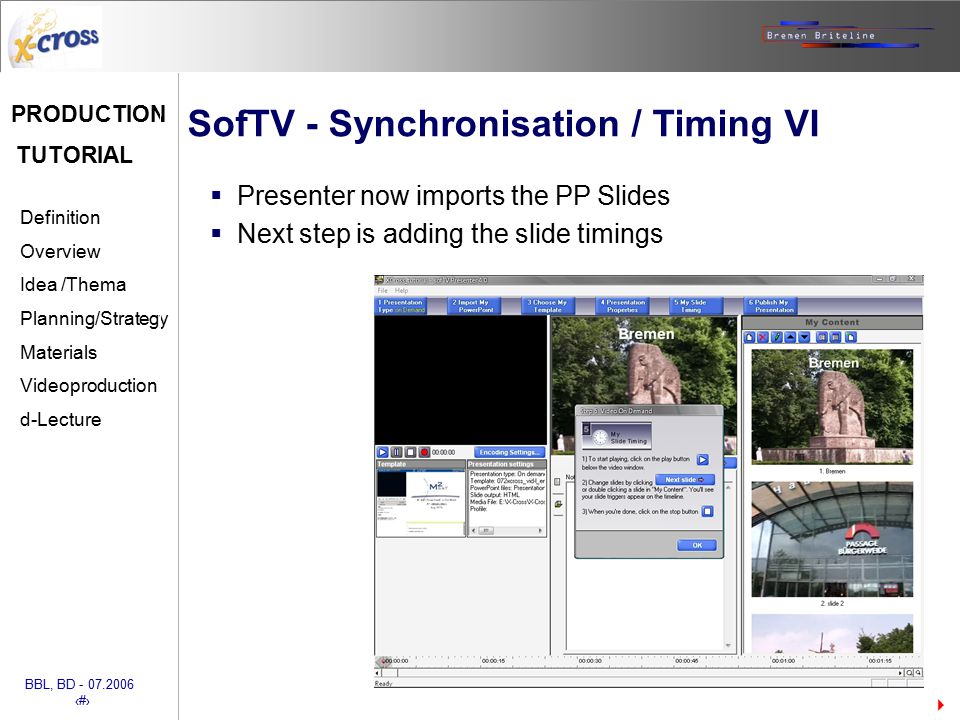960x720 pixels.
Task: Click the scroll left arrow in Presentation settings
Action: (x=473, y=531)
